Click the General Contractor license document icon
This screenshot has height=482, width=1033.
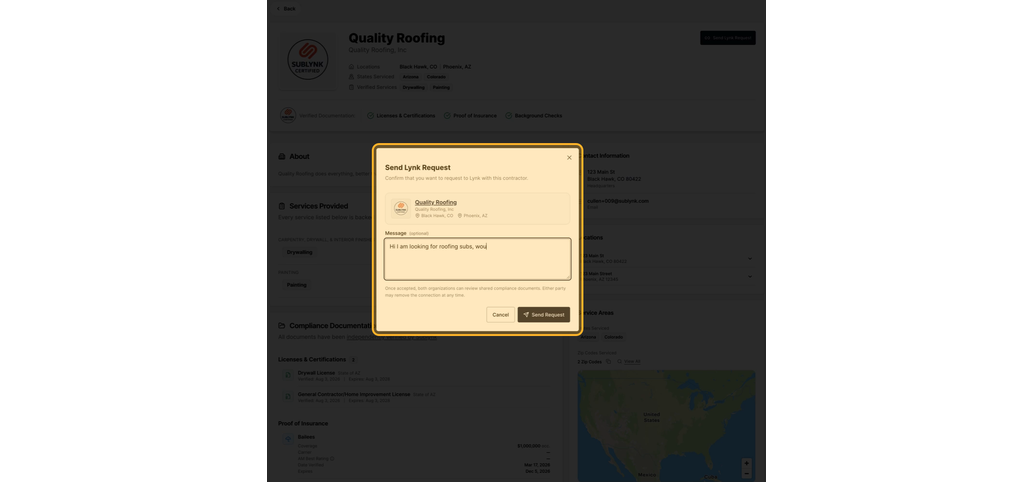[288, 397]
